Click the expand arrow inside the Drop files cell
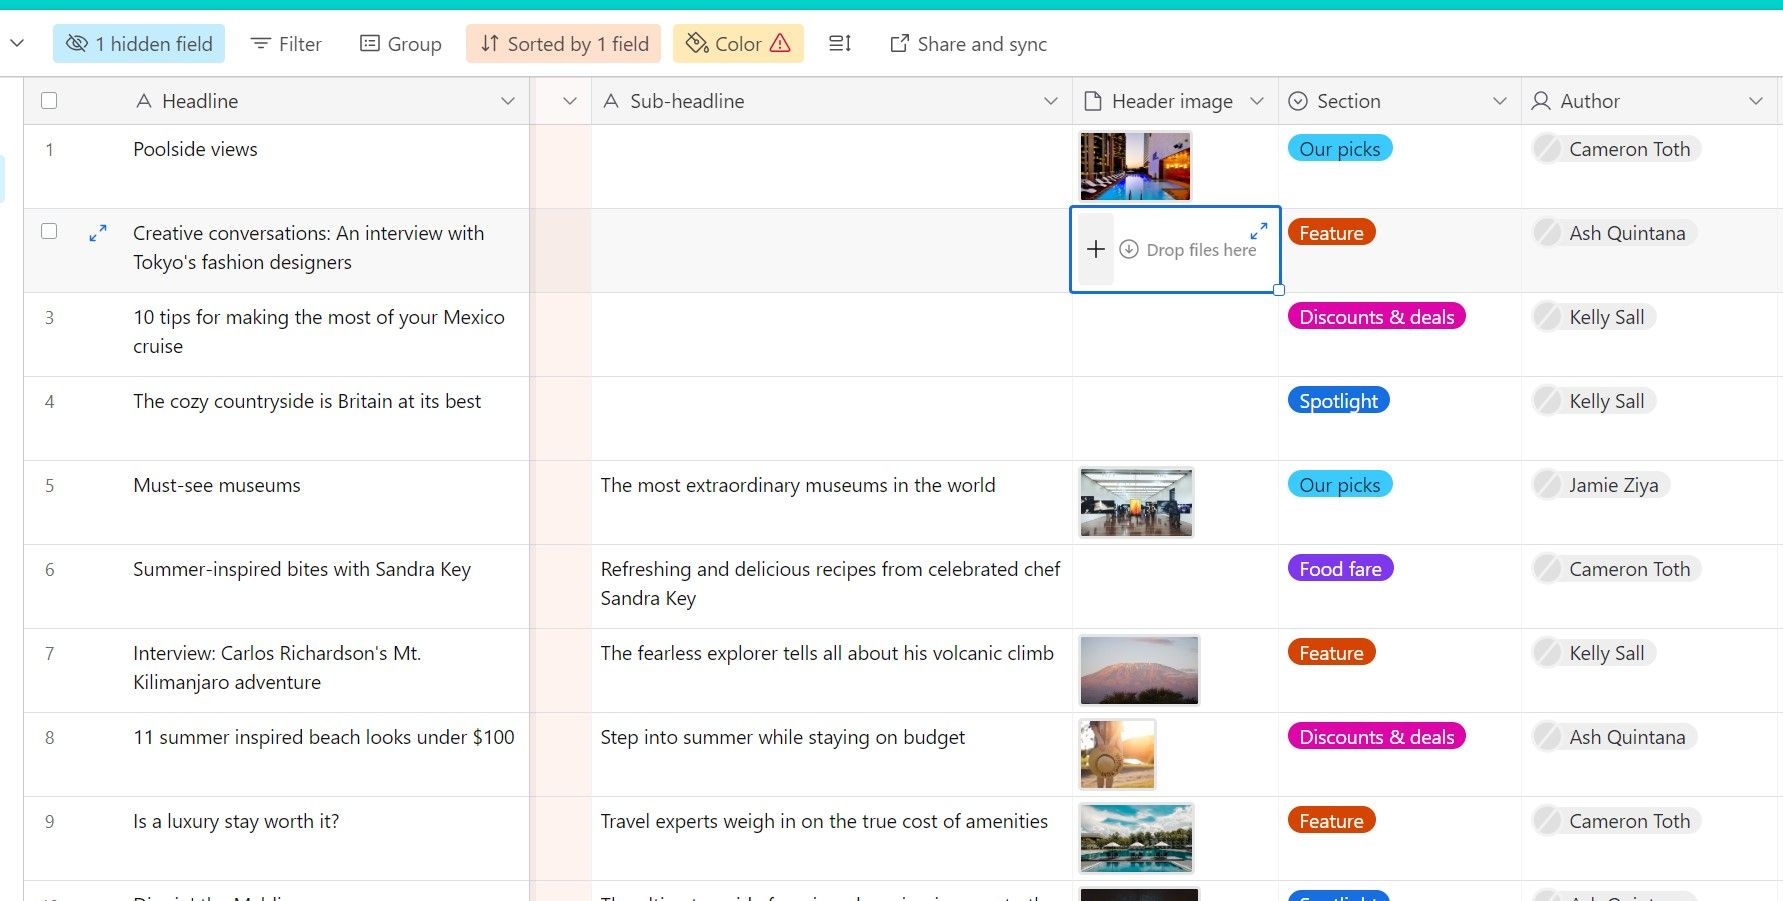Screen dimensions: 1783x901 click(1258, 231)
